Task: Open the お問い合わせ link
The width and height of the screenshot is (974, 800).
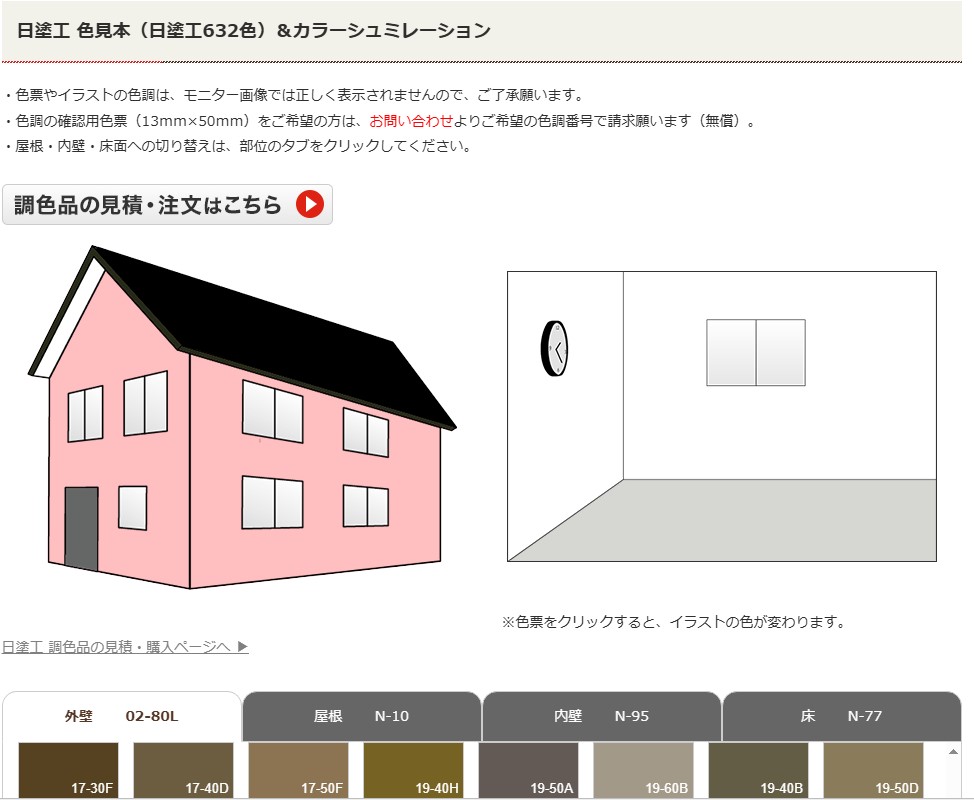Action: click(x=411, y=121)
